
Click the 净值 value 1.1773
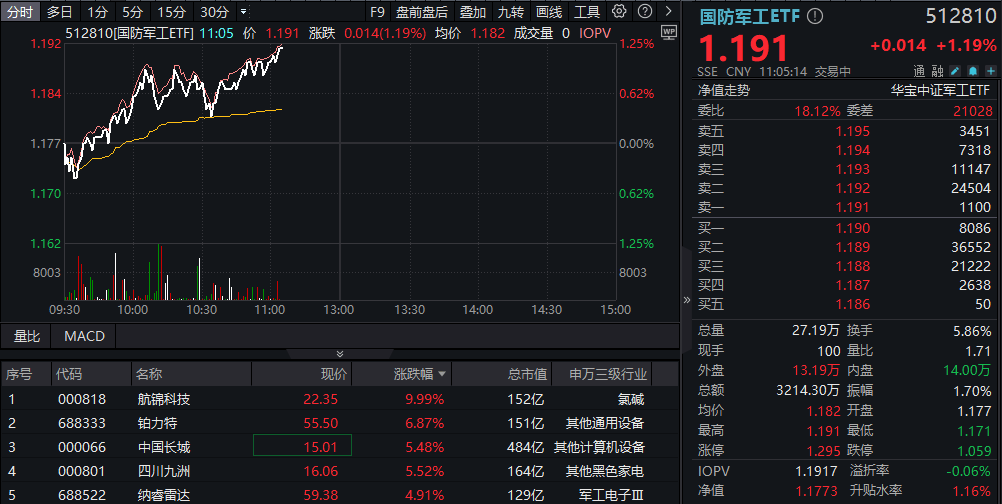(816, 491)
